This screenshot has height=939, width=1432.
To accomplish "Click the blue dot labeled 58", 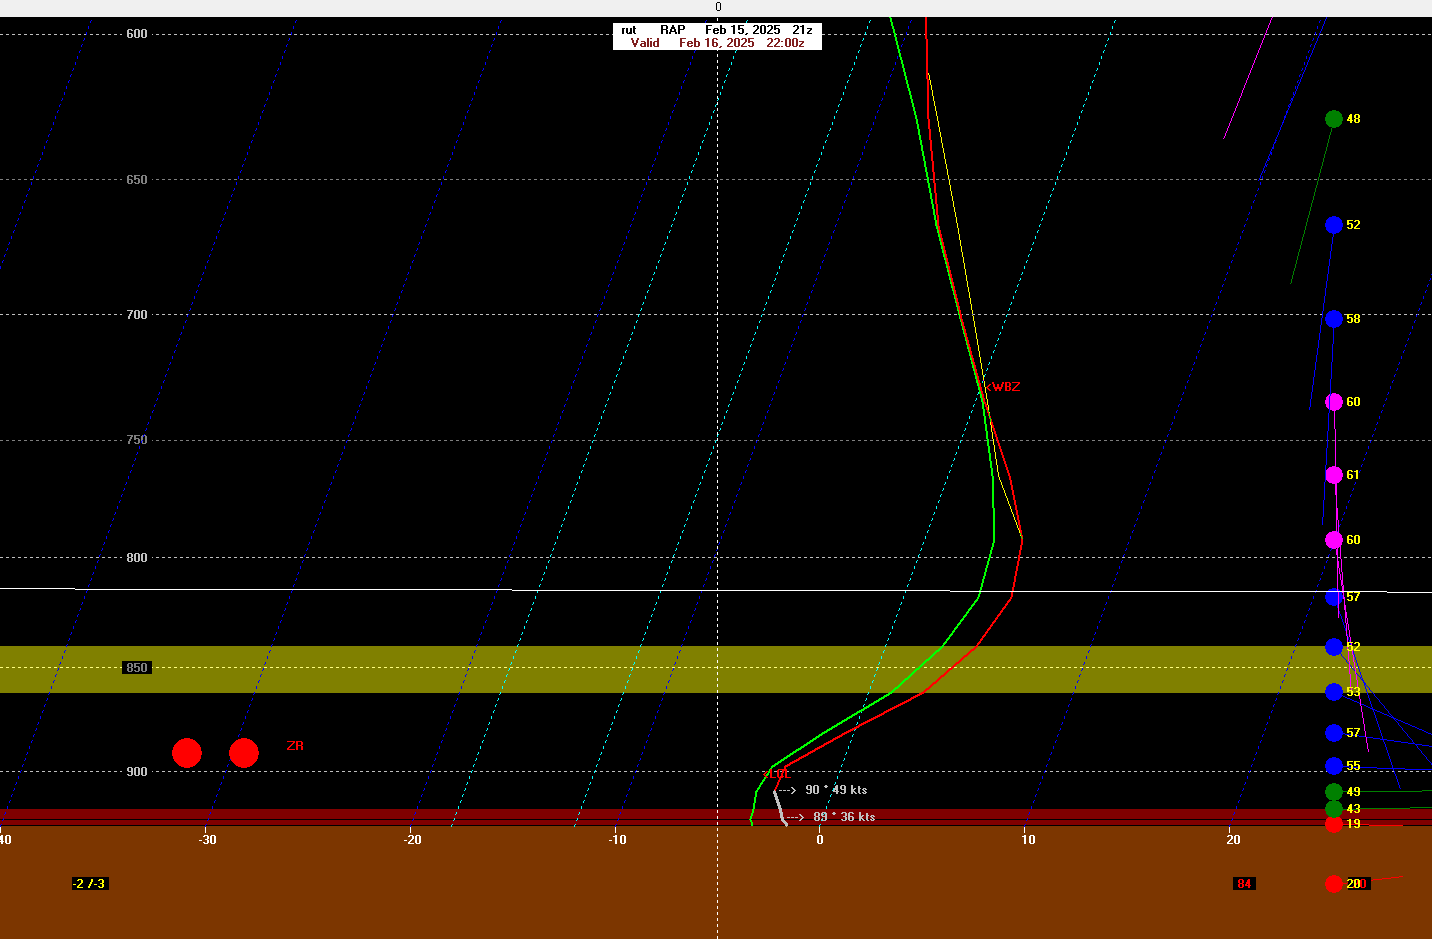I will pyautogui.click(x=1334, y=319).
